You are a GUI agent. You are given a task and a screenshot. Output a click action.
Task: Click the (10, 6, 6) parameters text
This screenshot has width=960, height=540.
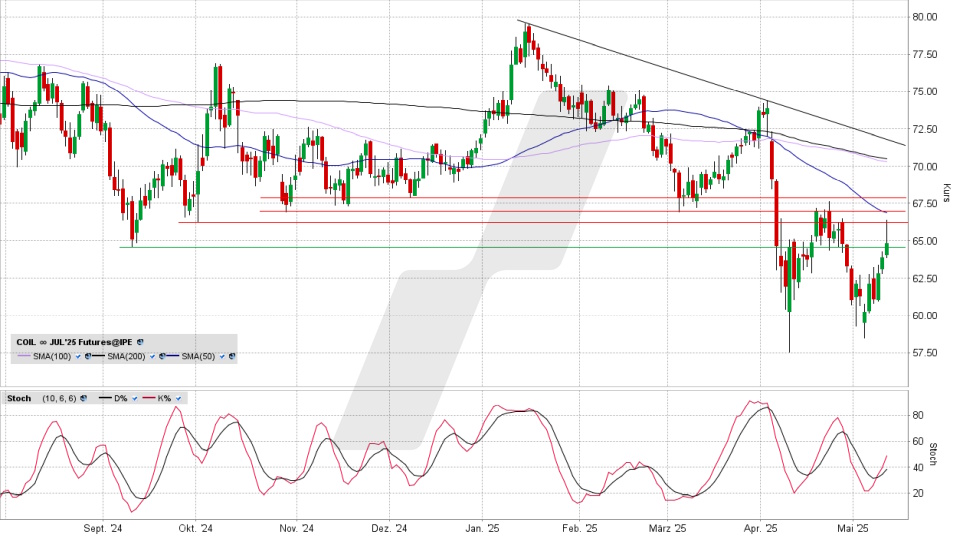(x=59, y=399)
